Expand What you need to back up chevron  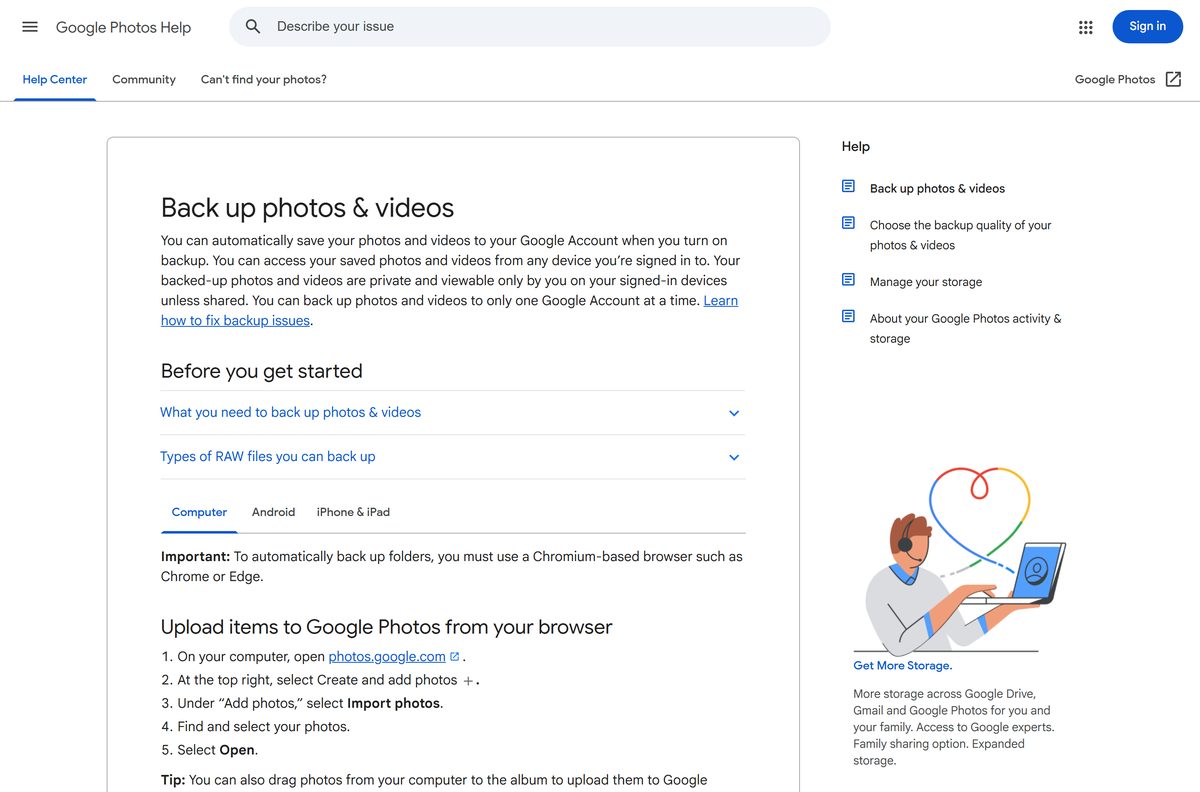click(x=734, y=413)
